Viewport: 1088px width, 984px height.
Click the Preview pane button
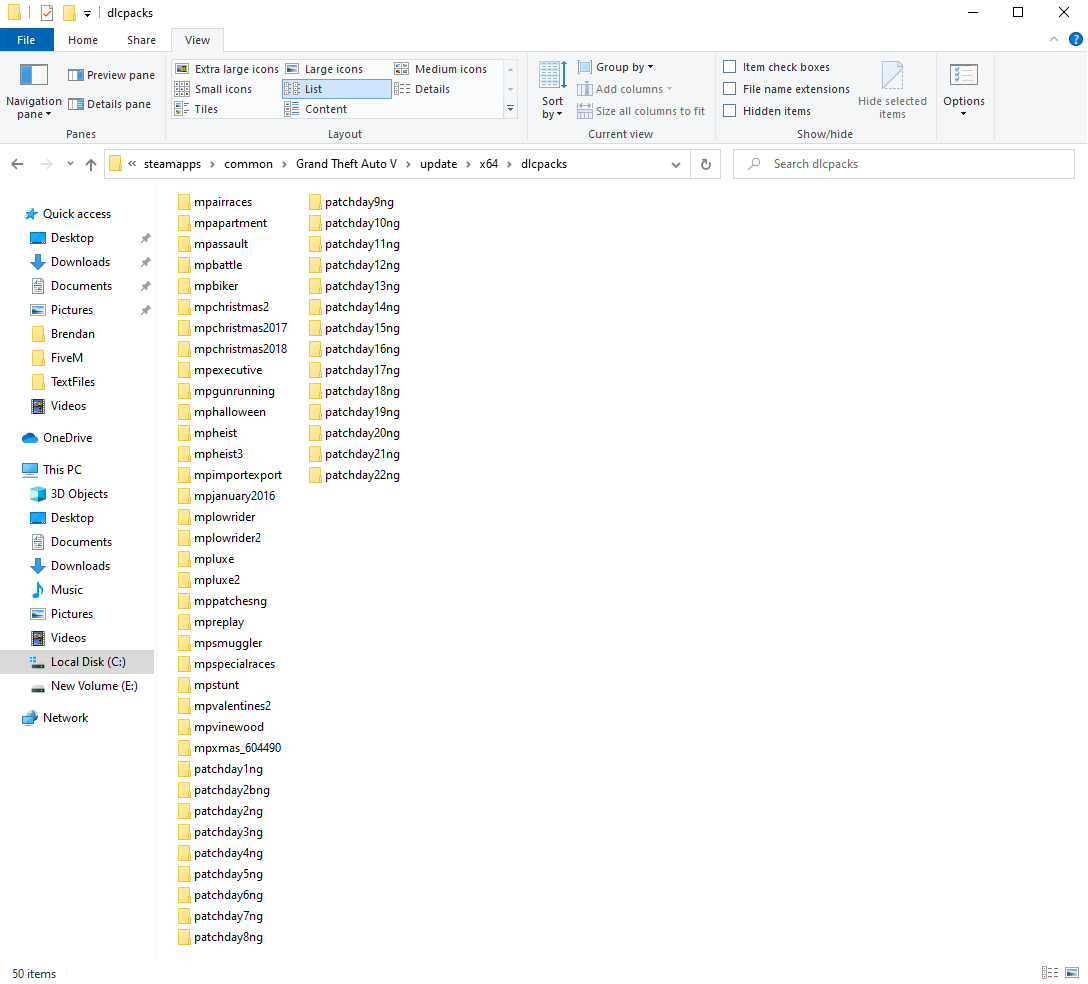(111, 75)
